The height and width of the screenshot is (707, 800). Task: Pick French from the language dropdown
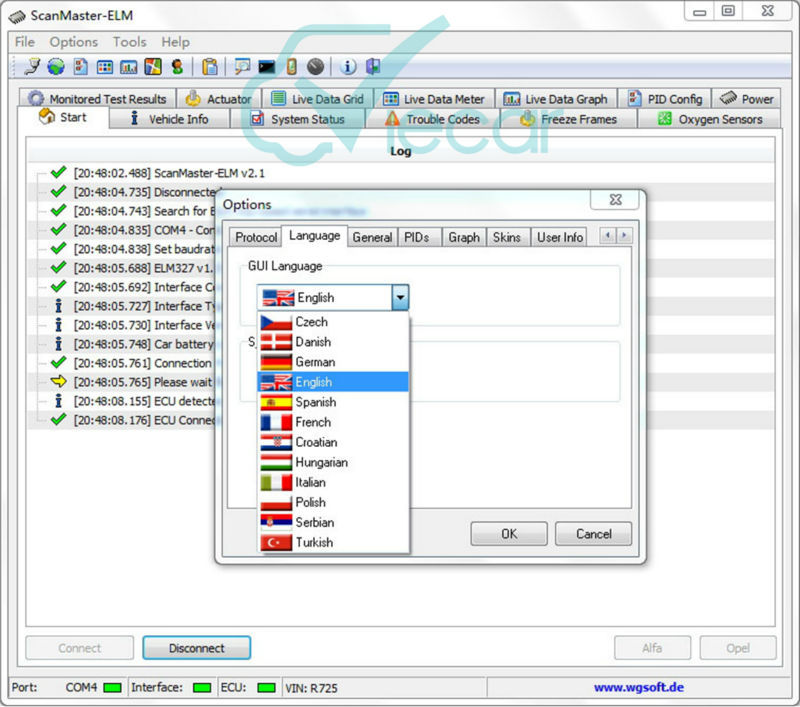(x=313, y=422)
